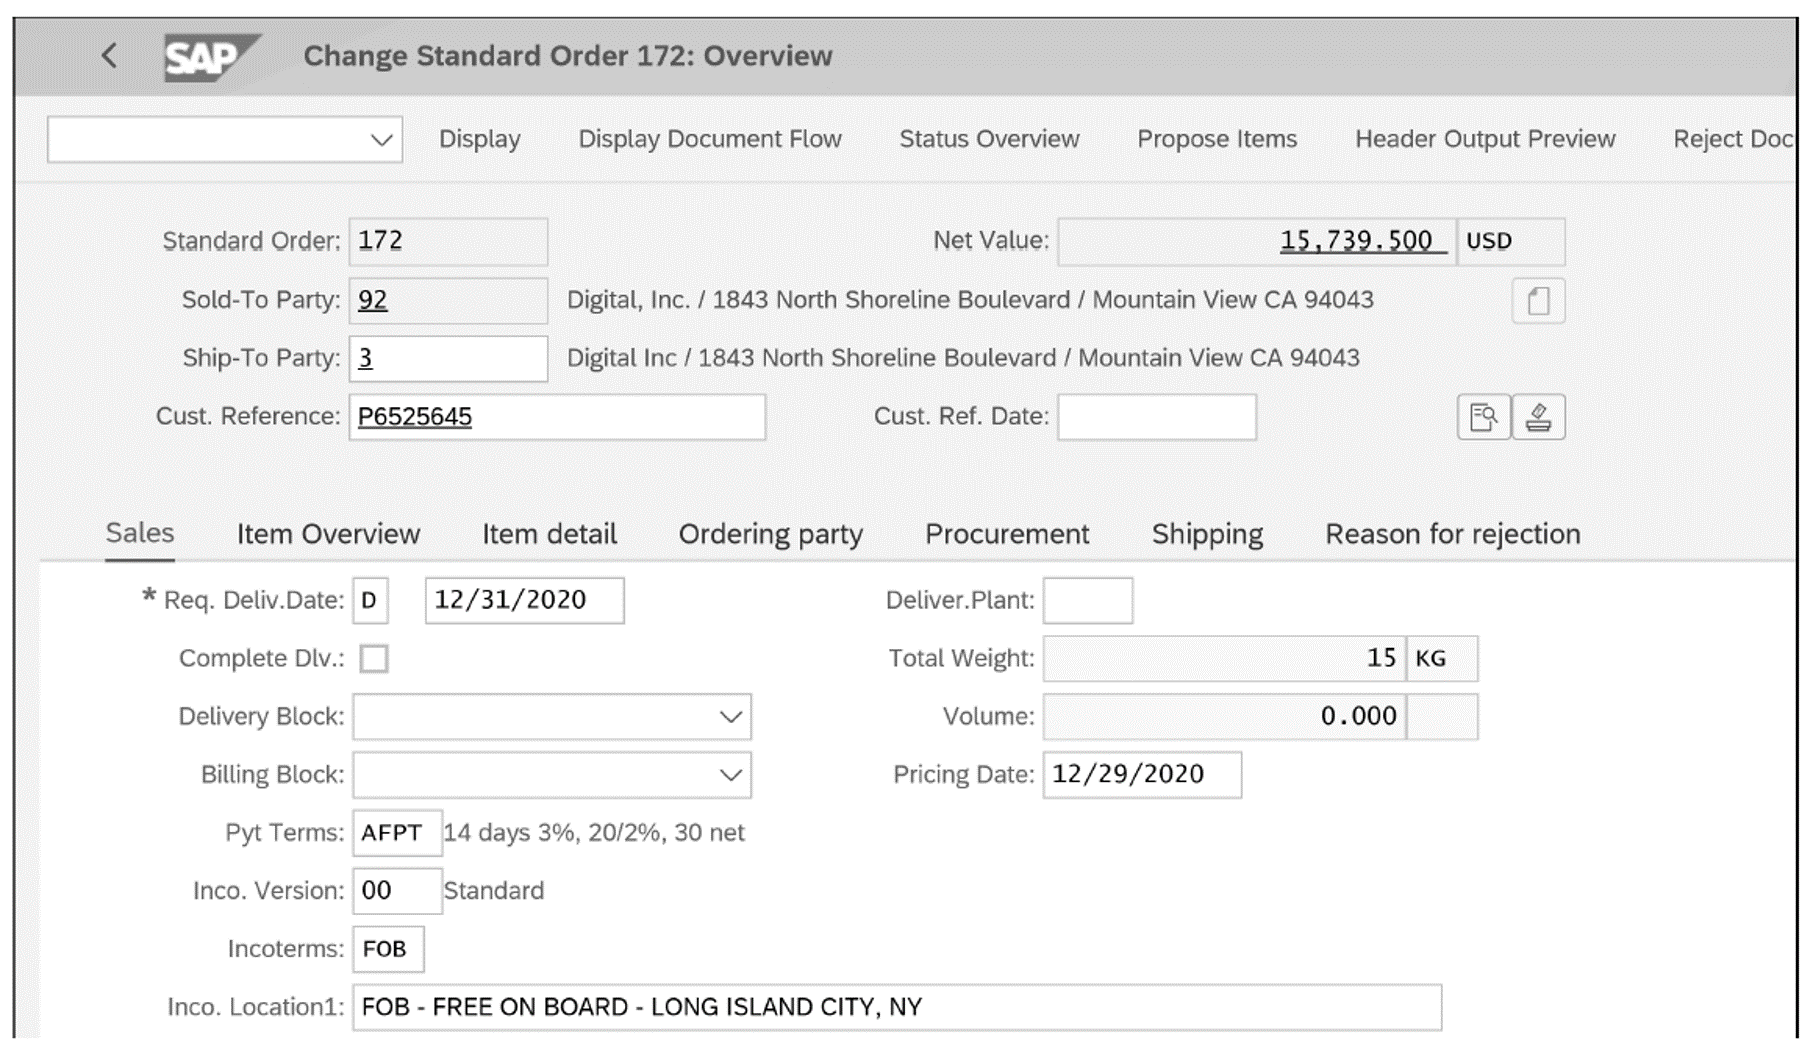
Task: Select the Procurement tab
Action: click(x=1009, y=534)
